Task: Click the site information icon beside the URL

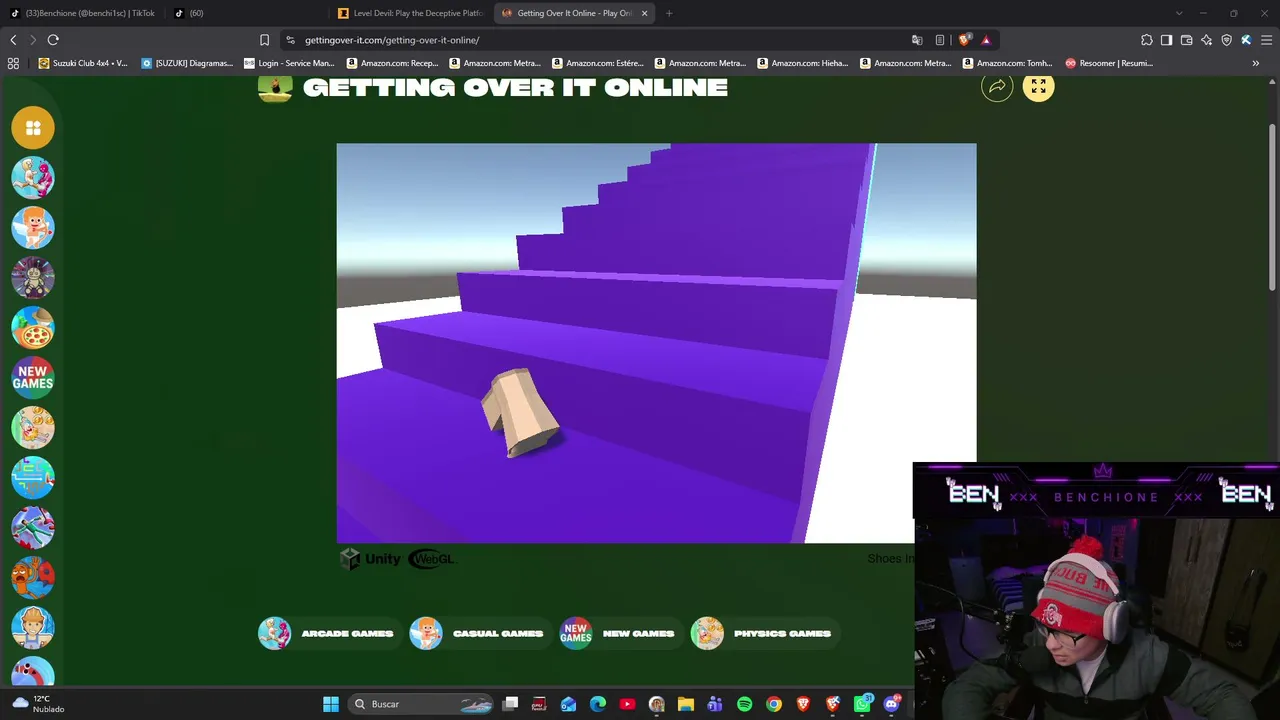Action: point(290,40)
